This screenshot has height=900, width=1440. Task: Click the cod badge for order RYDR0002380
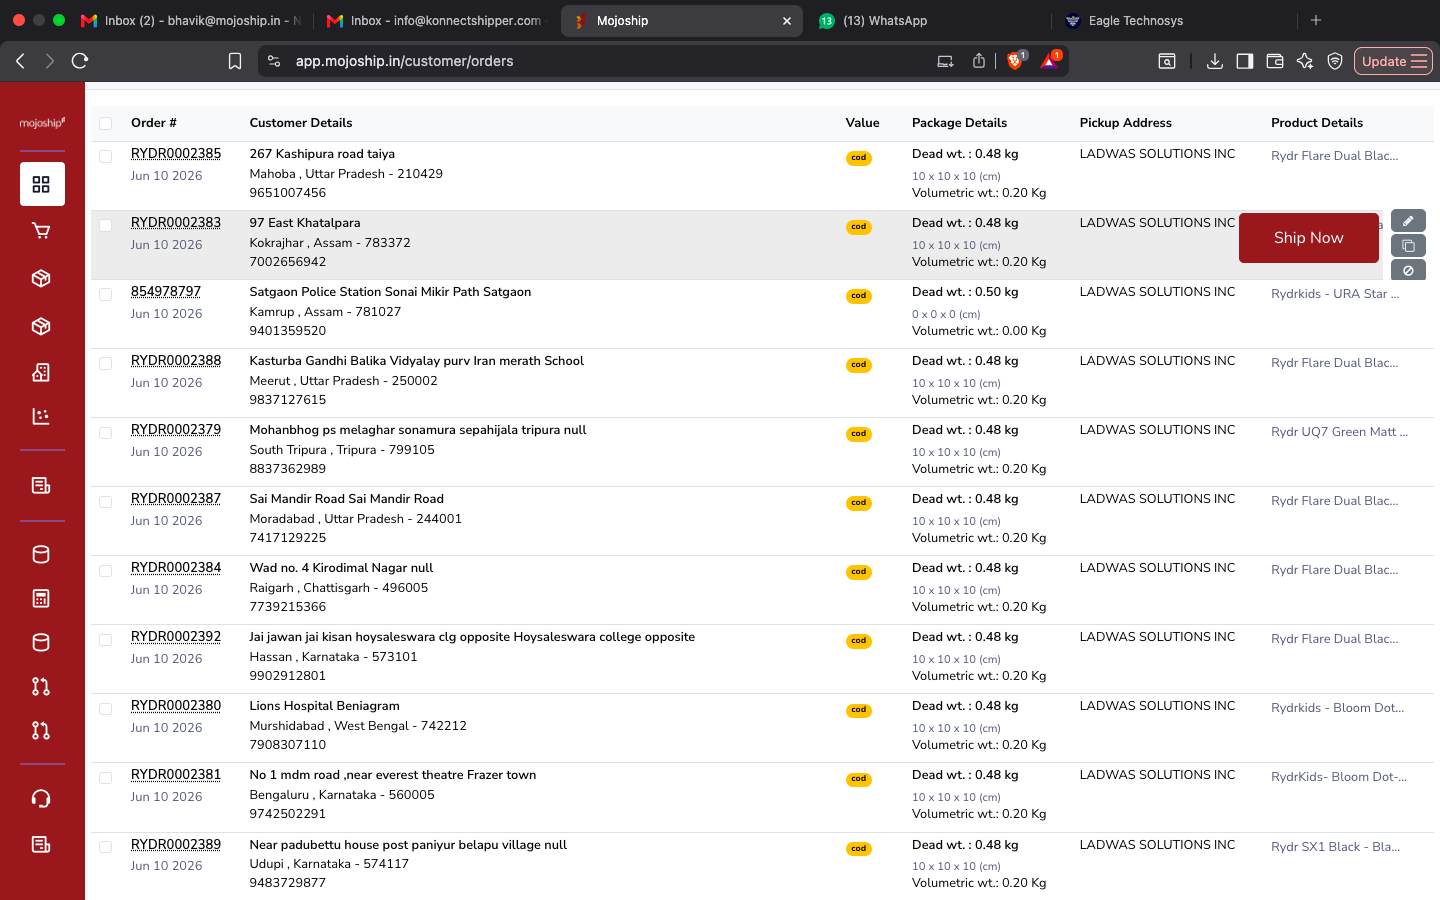pos(858,710)
